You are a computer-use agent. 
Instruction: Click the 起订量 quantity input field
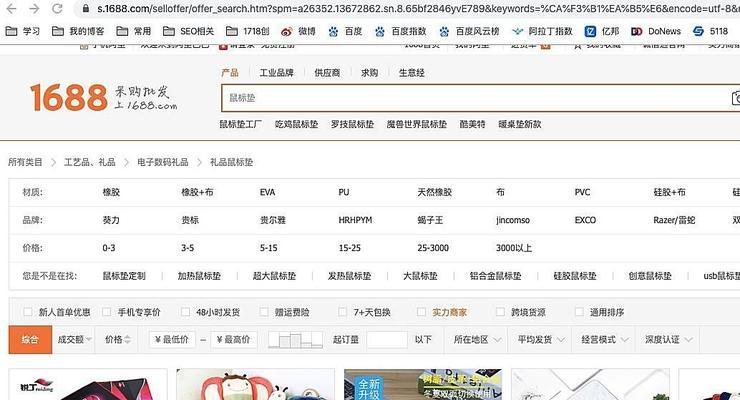(387, 340)
